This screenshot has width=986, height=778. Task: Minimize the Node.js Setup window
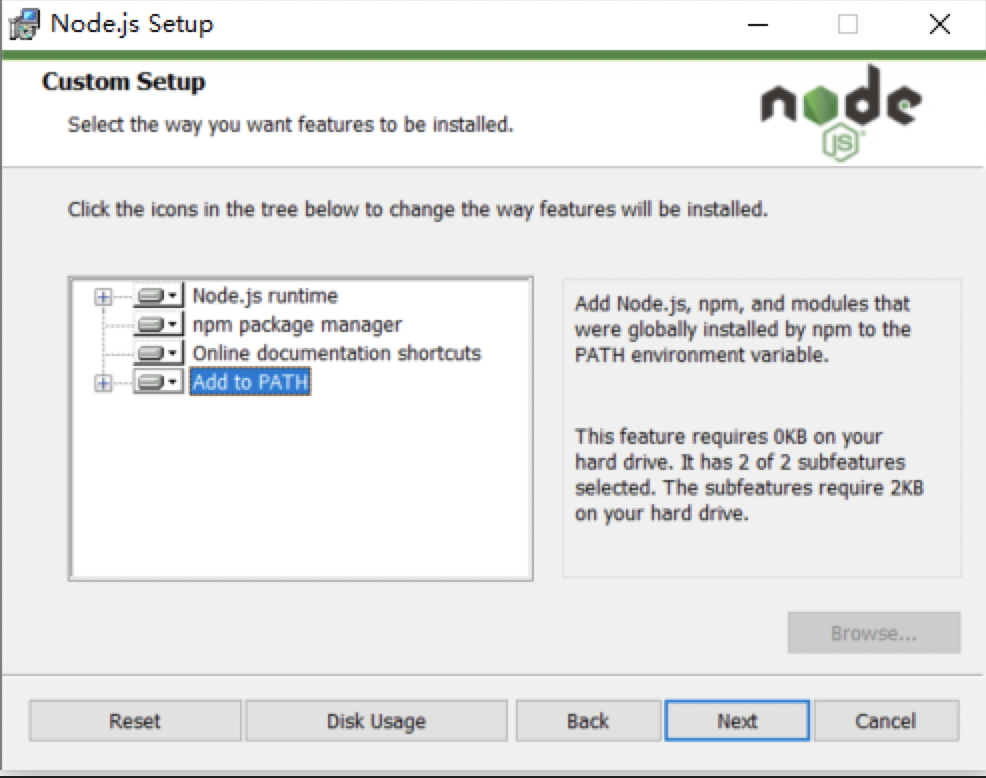click(x=757, y=25)
